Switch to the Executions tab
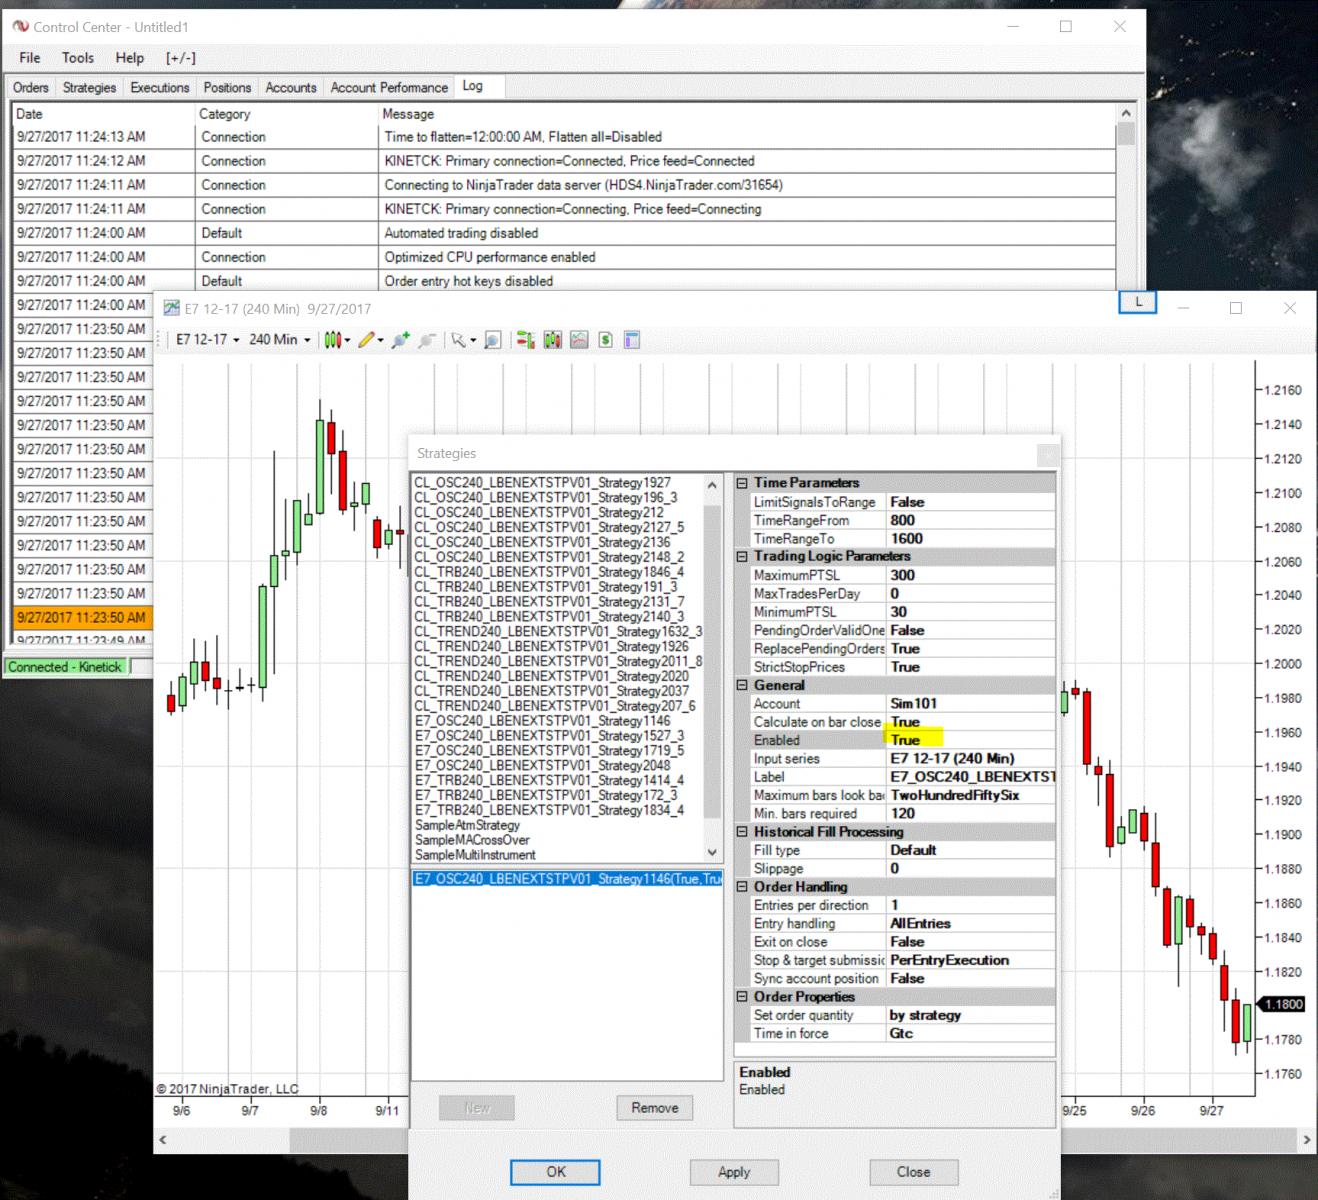Viewport: 1318px width, 1200px height. click(160, 88)
